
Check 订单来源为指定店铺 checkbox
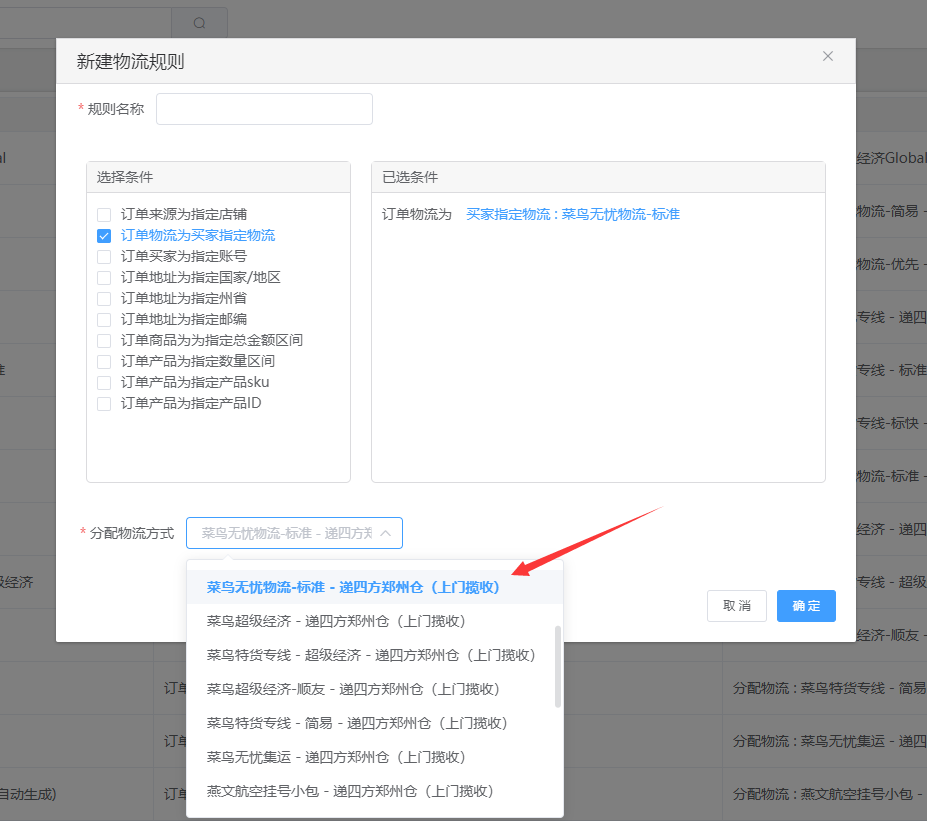click(104, 215)
